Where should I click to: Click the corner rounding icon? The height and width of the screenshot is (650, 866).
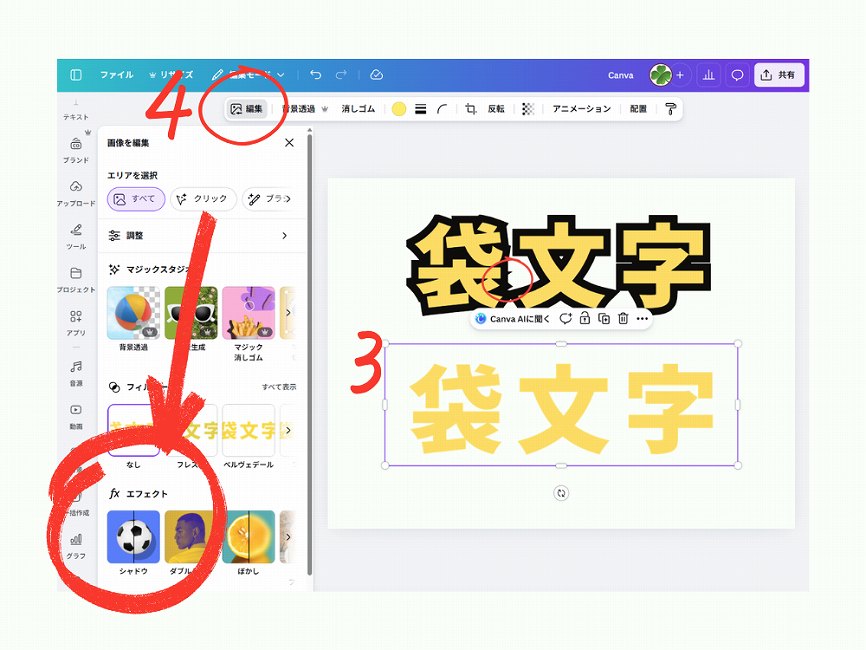[442, 109]
